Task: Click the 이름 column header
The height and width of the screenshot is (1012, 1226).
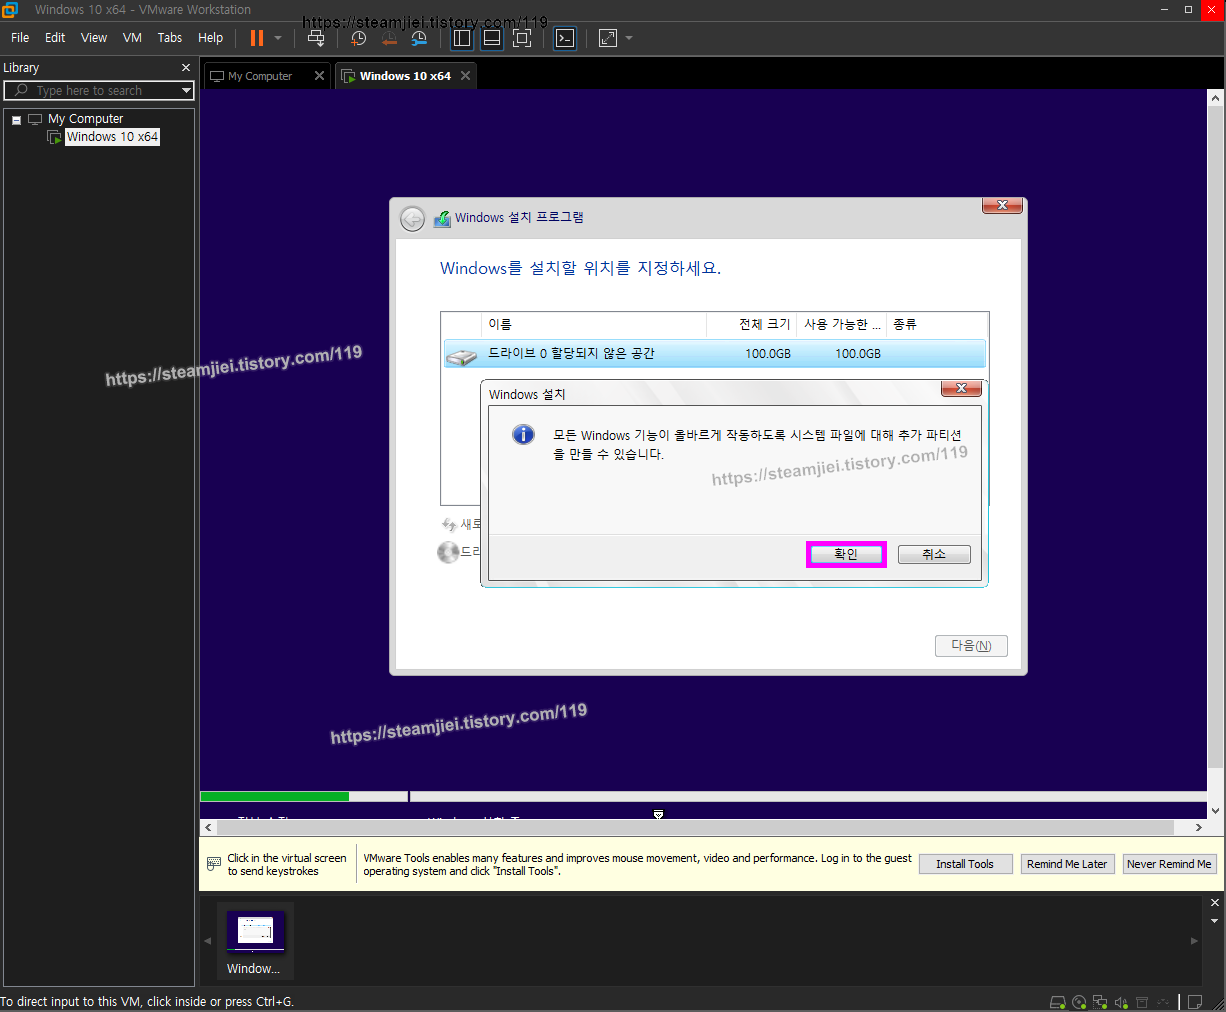Action: pos(595,324)
